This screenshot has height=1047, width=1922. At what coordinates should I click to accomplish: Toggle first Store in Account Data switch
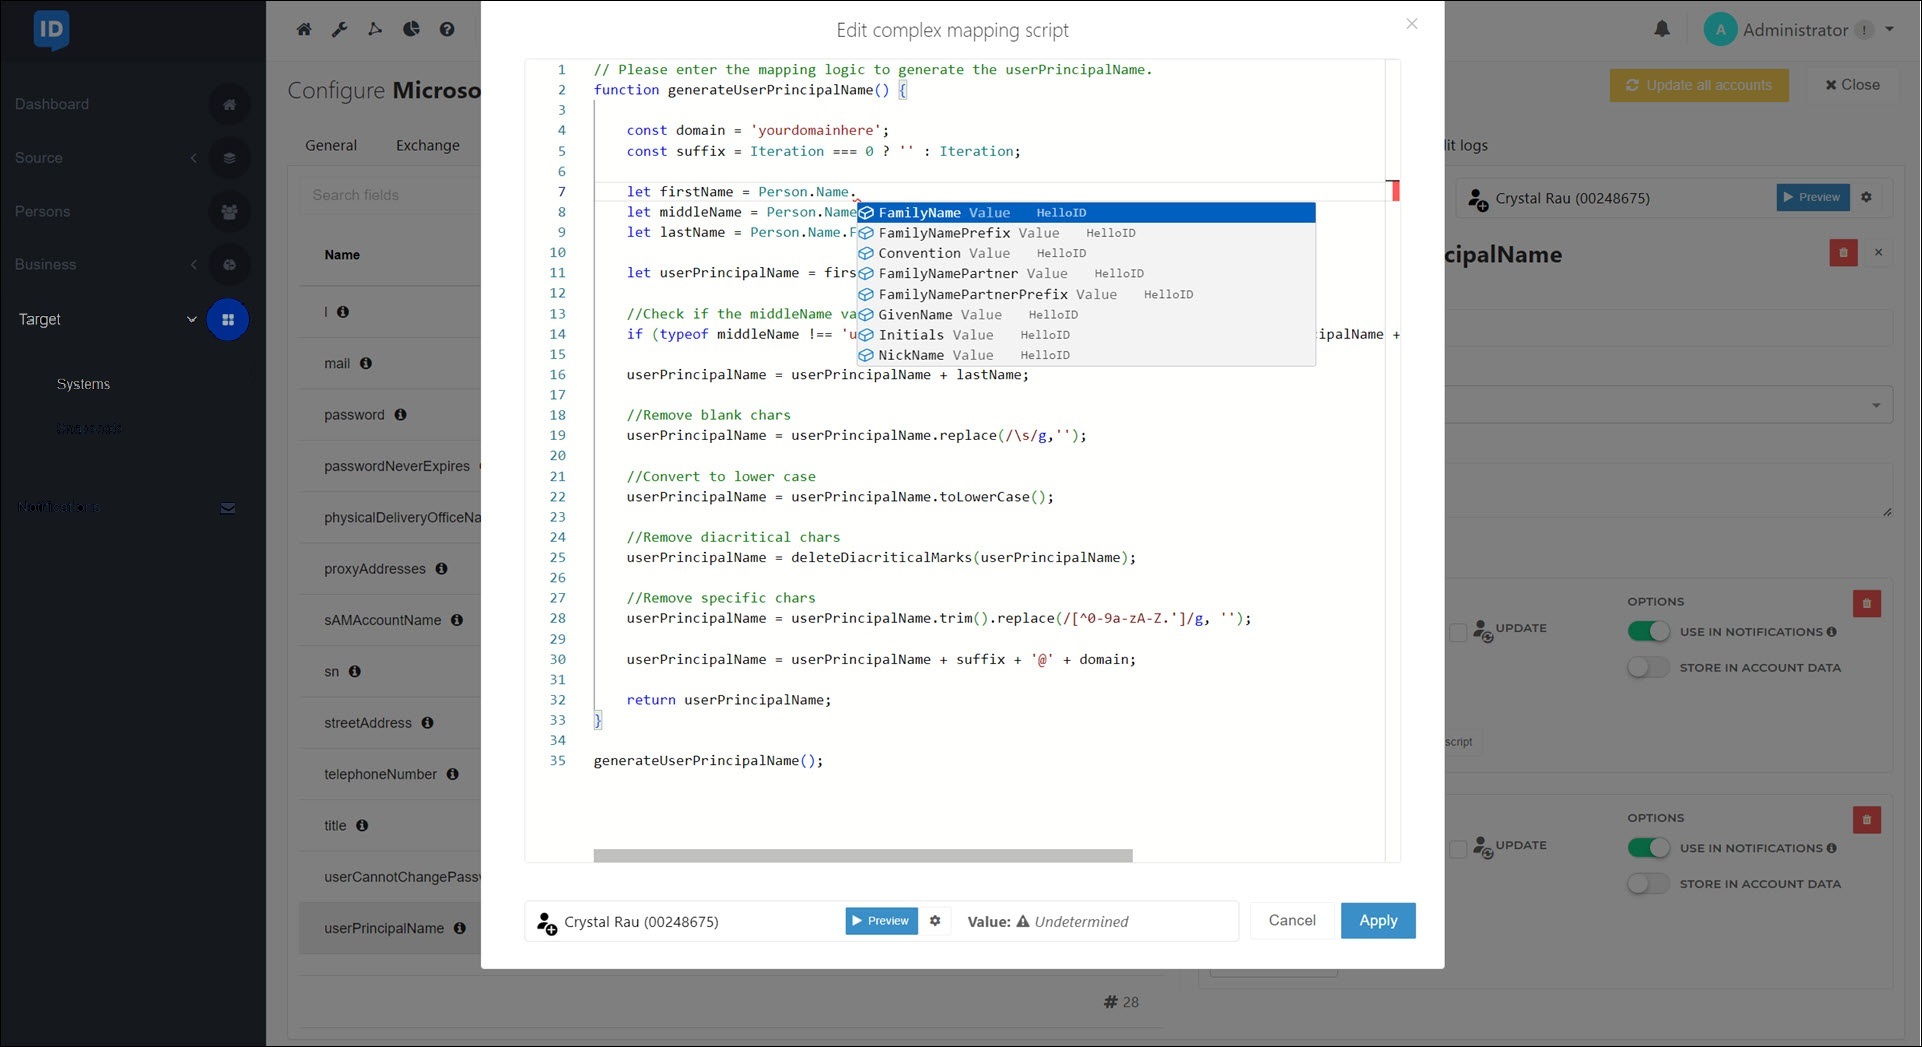click(x=1648, y=667)
